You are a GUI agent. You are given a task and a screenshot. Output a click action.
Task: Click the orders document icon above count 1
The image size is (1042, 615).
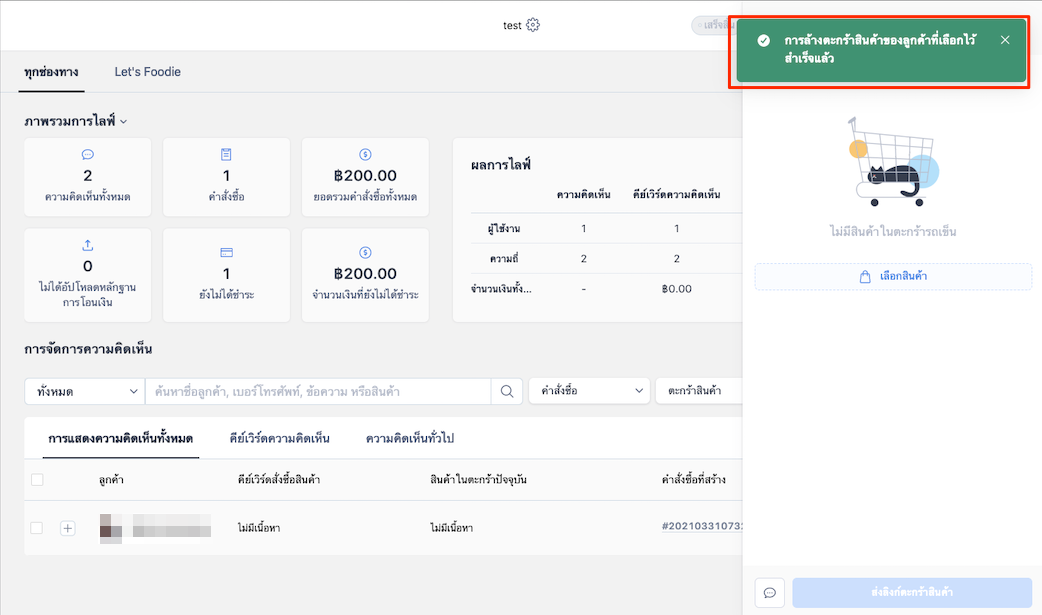(x=226, y=154)
